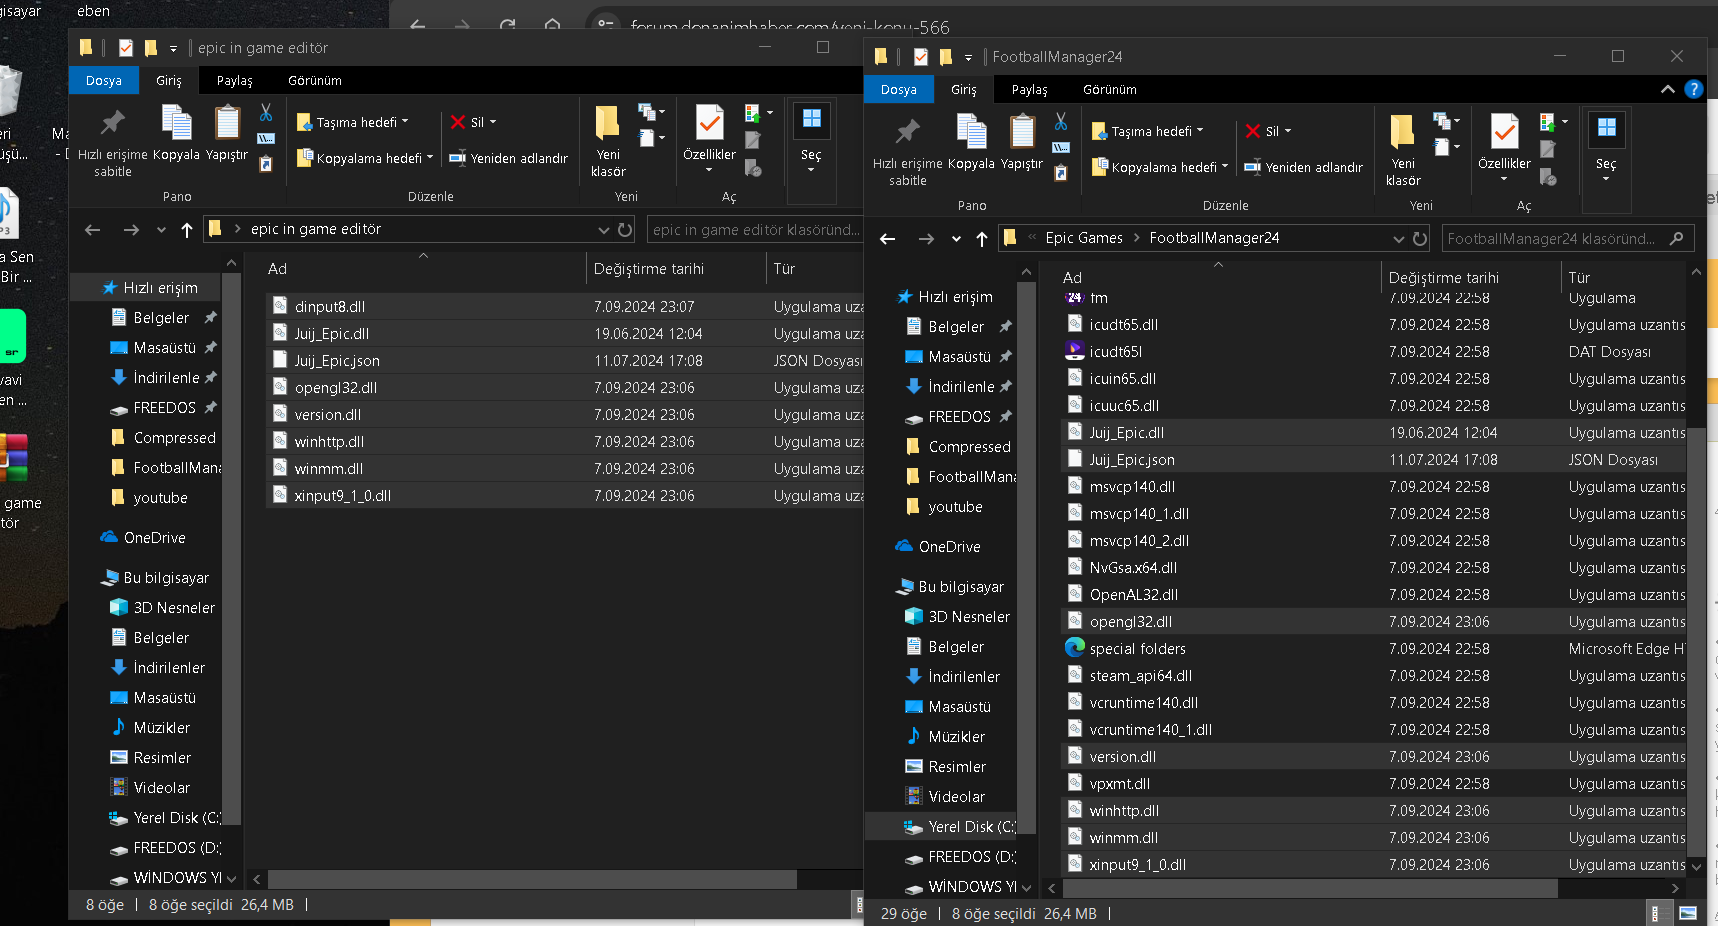
Task: Click Yeni klasör in epic in game editör window
Action: tap(608, 142)
